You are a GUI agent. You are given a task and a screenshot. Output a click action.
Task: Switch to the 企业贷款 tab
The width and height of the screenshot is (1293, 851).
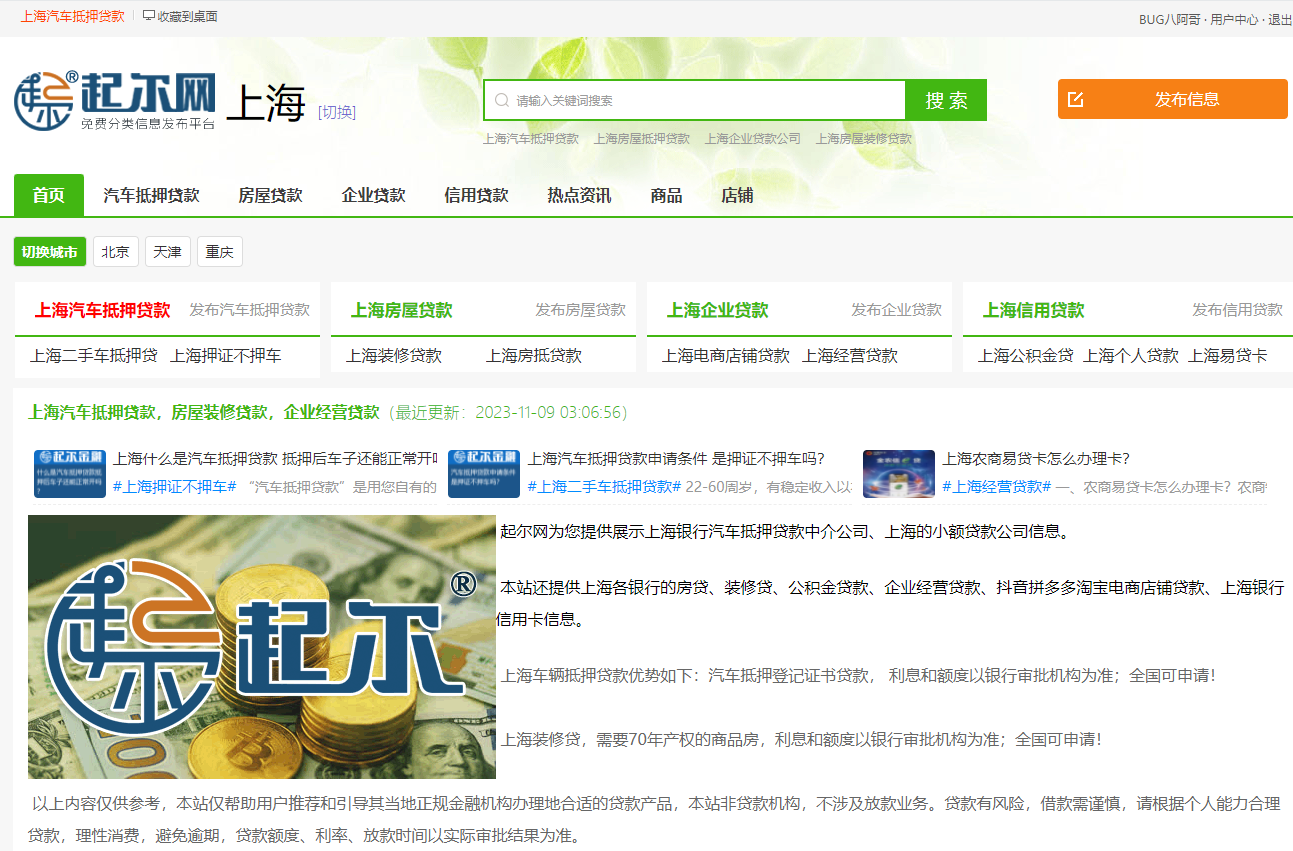coord(373,195)
